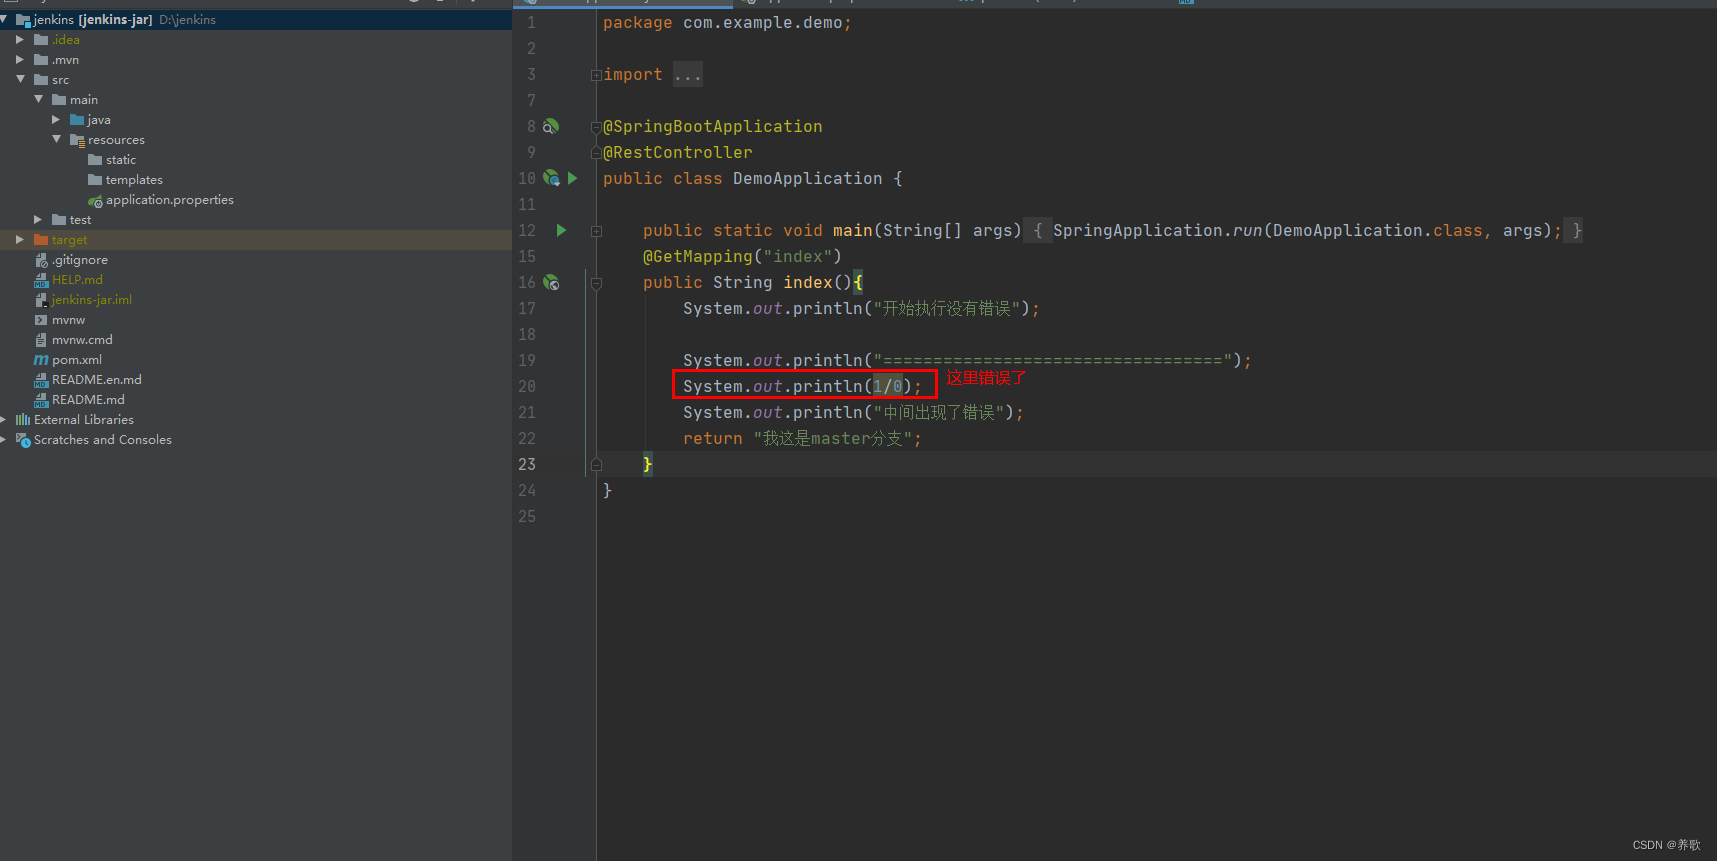
Task: Expand the java folder
Action: pos(56,120)
